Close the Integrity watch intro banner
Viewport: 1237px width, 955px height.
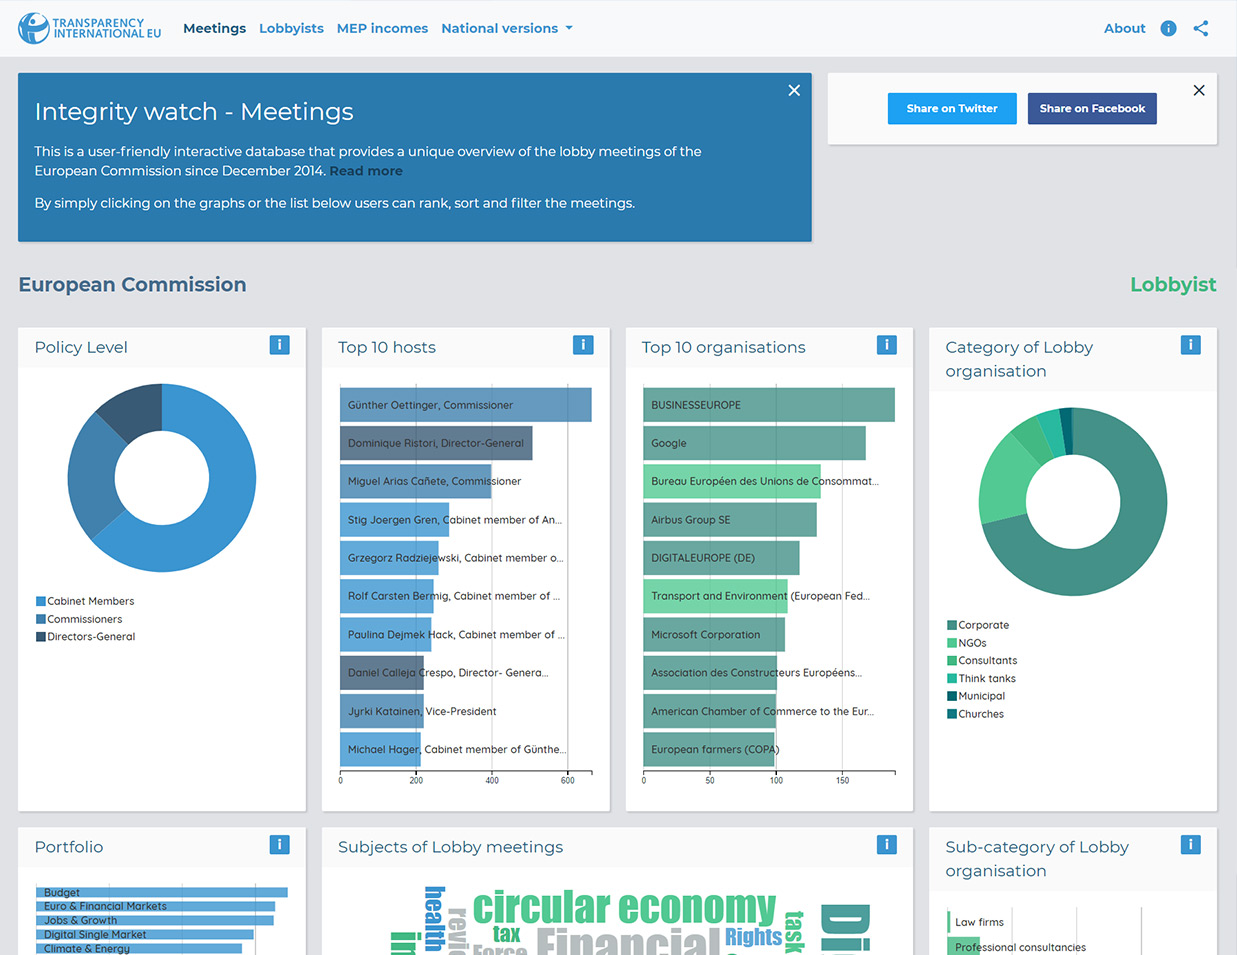[x=794, y=90]
